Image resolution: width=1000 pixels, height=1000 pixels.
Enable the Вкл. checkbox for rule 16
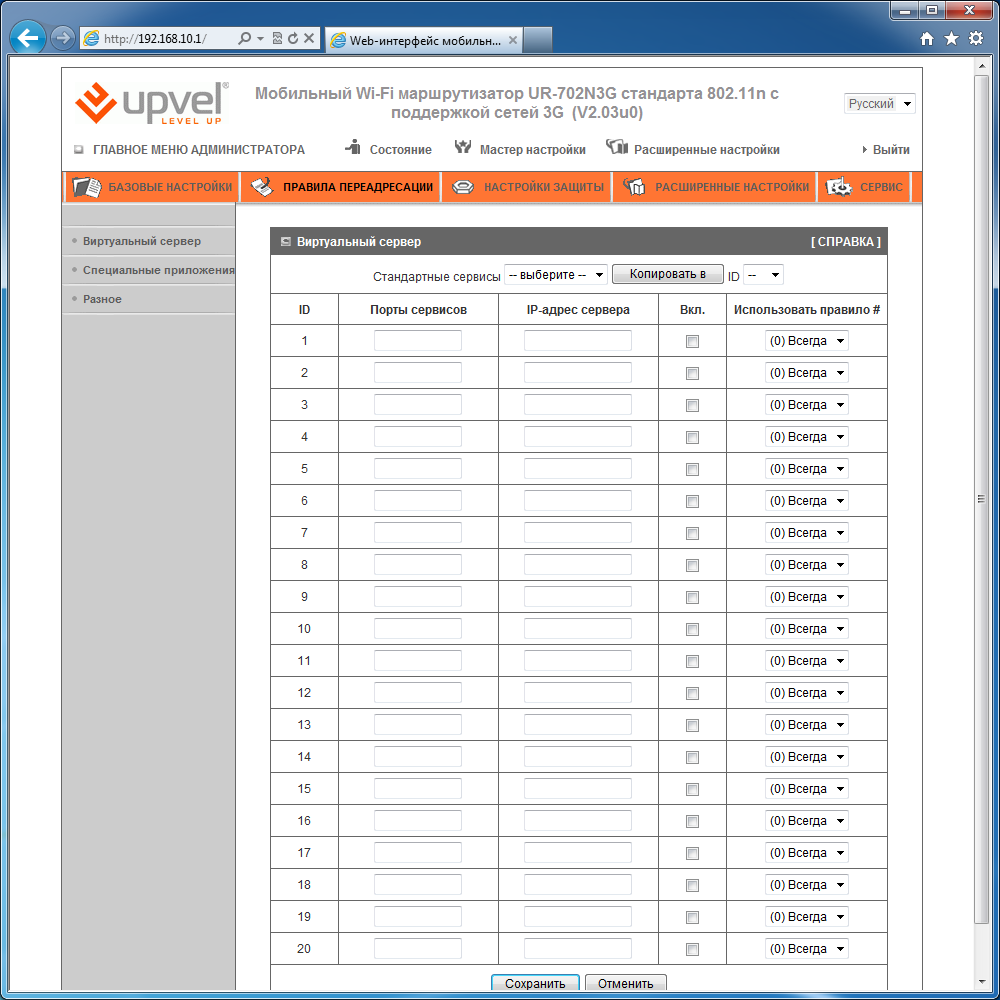tap(692, 821)
